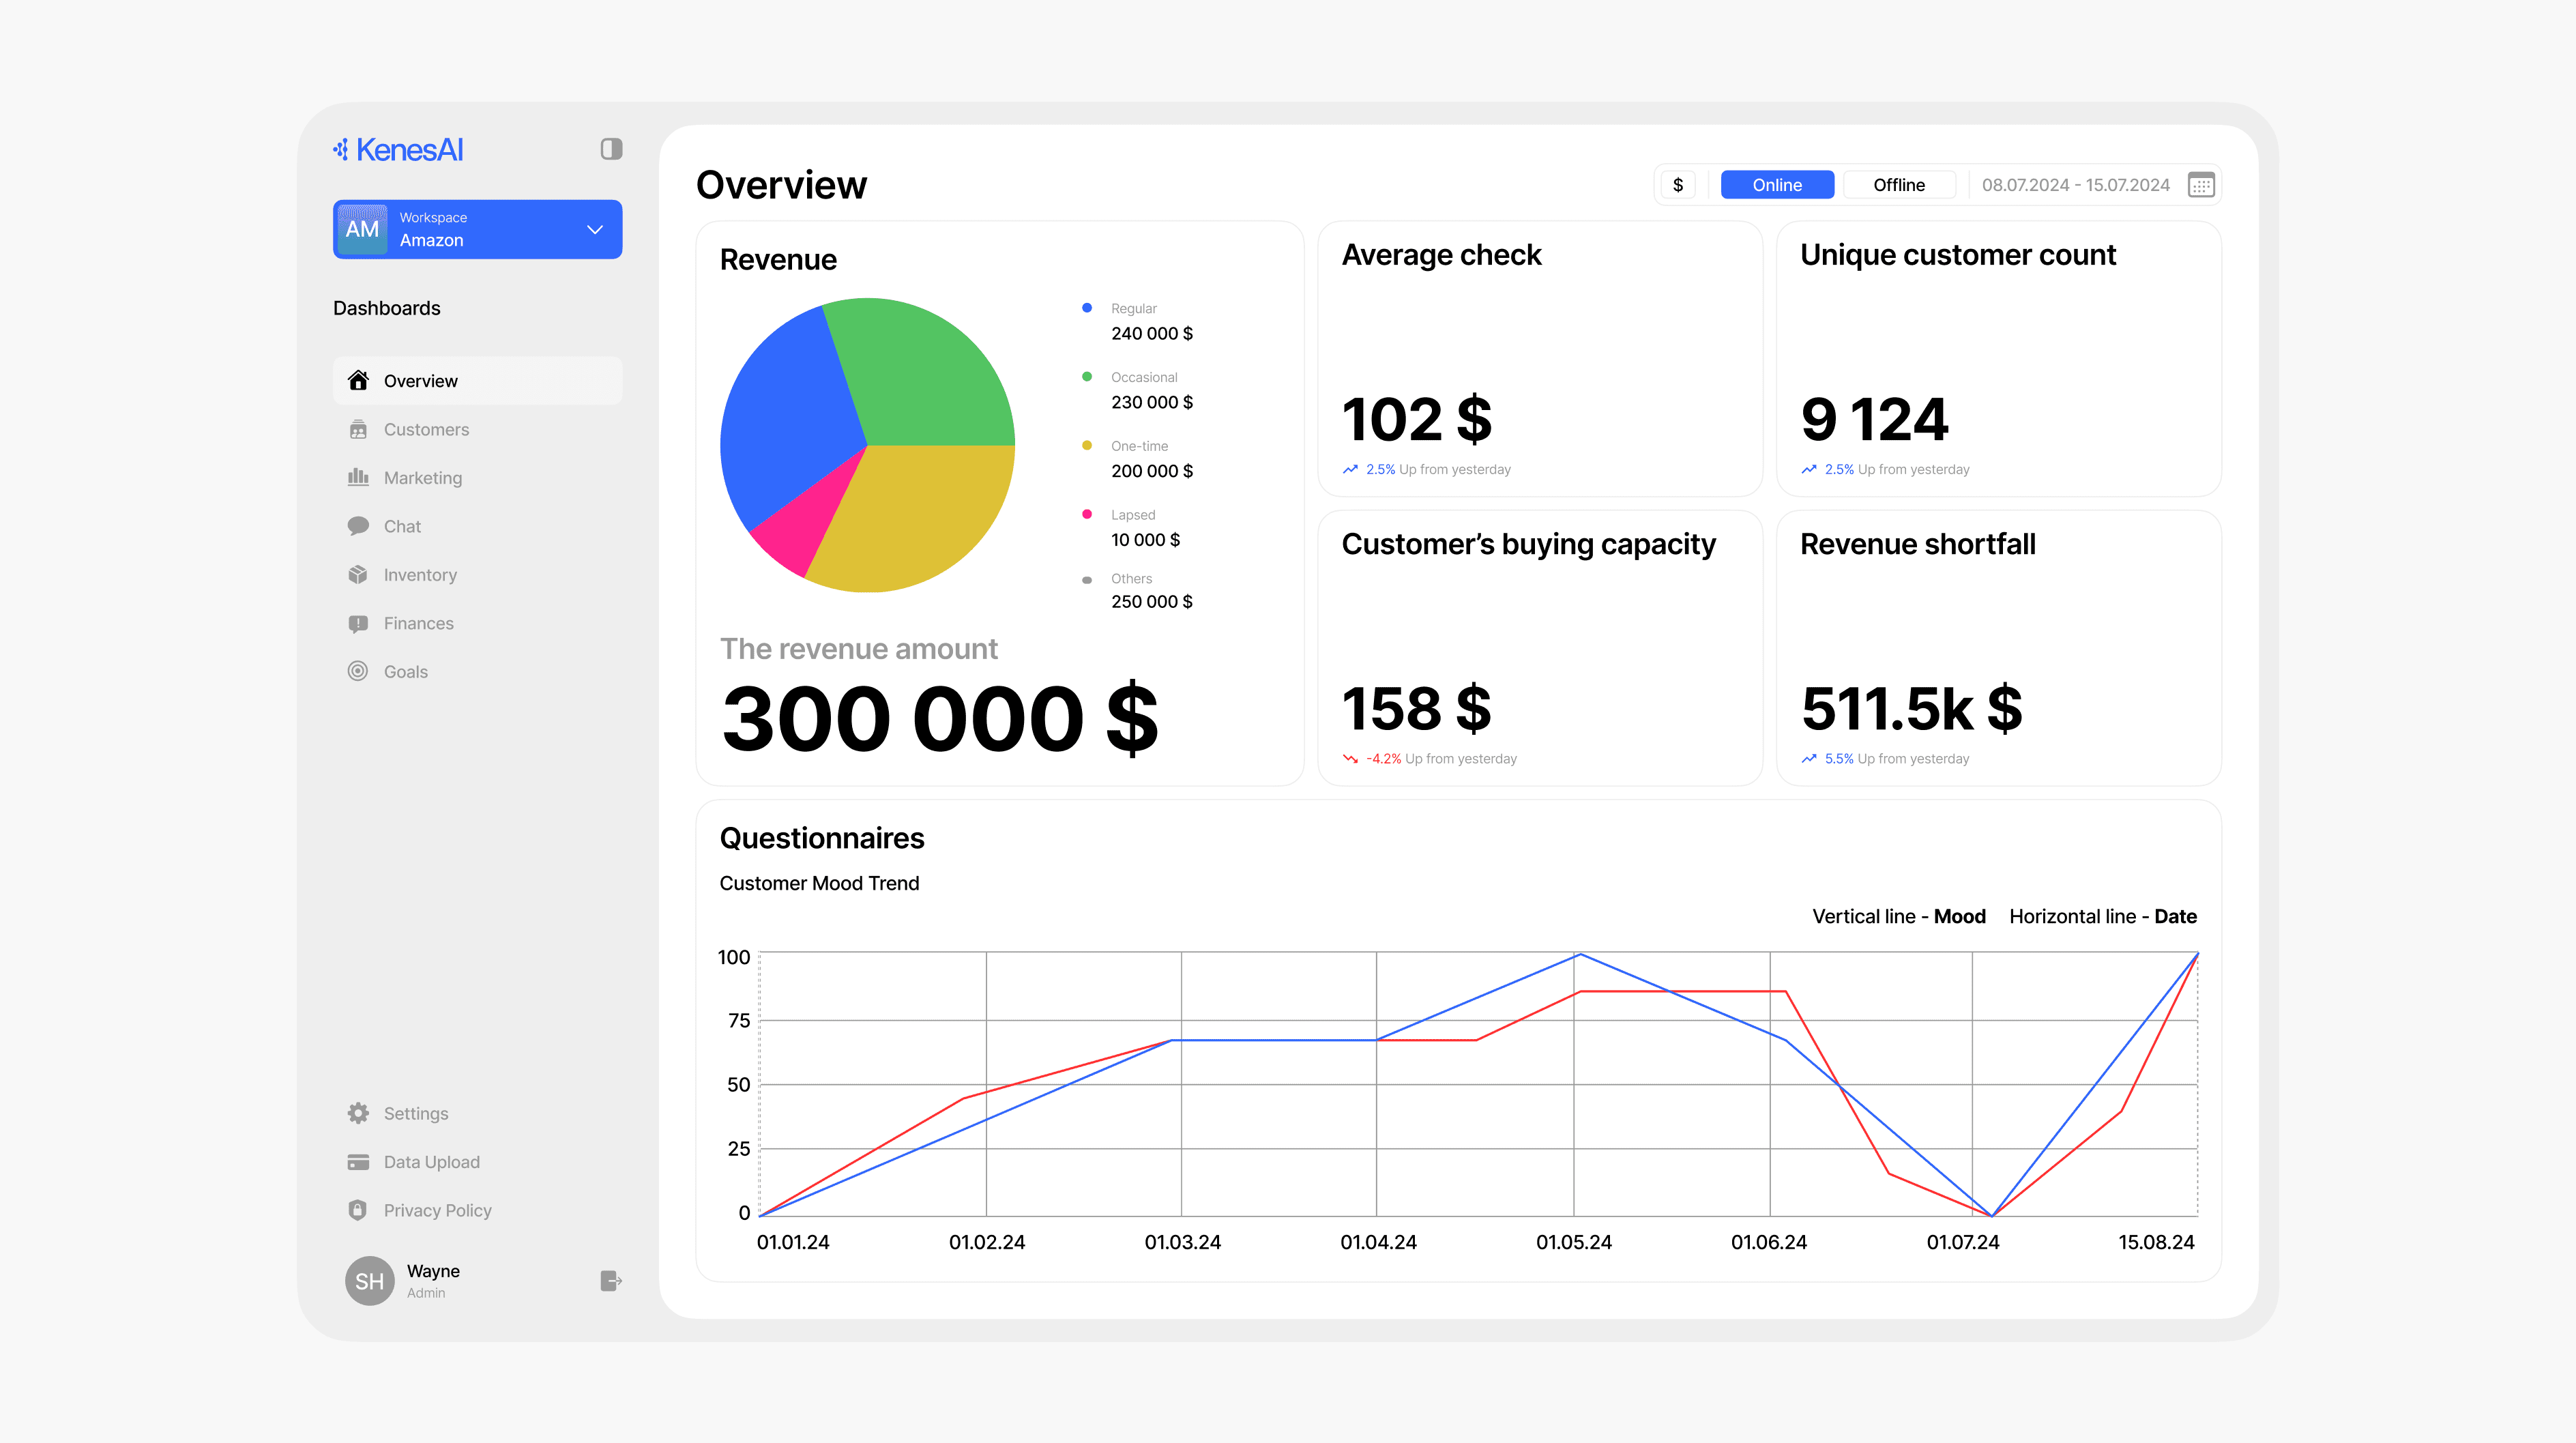Click the dollar currency selector
2576x1443 pixels.
1678,185
